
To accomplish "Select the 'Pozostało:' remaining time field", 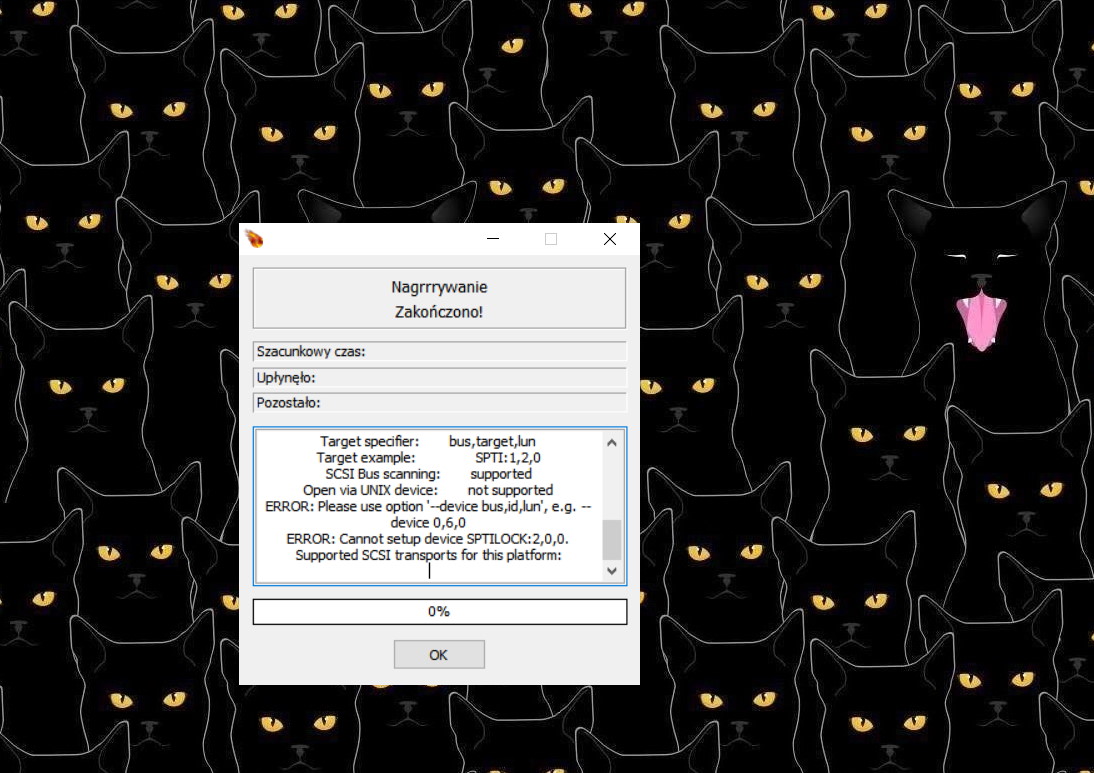I will tap(440, 402).
